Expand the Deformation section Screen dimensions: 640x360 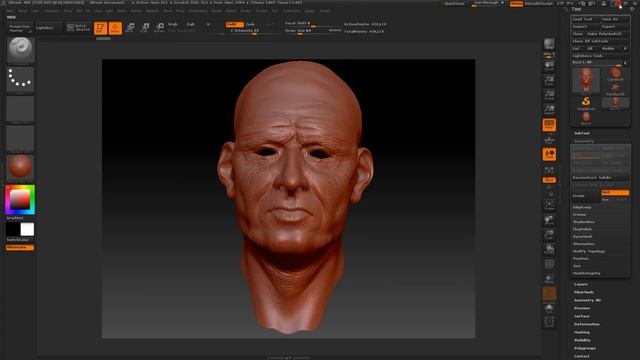pyautogui.click(x=587, y=324)
